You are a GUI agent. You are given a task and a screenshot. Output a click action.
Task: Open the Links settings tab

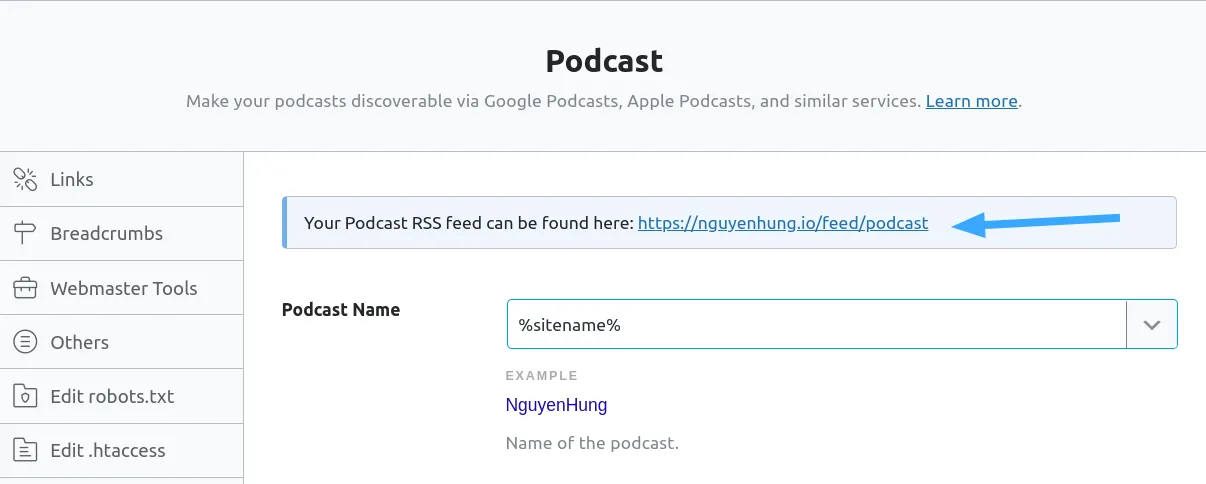(121, 180)
